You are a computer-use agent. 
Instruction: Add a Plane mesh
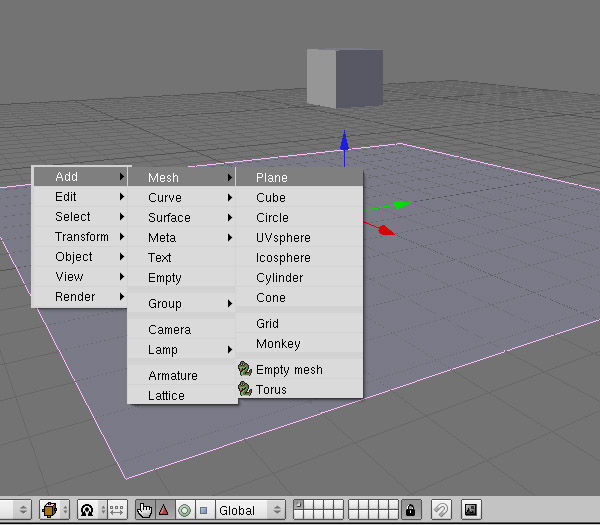(299, 178)
